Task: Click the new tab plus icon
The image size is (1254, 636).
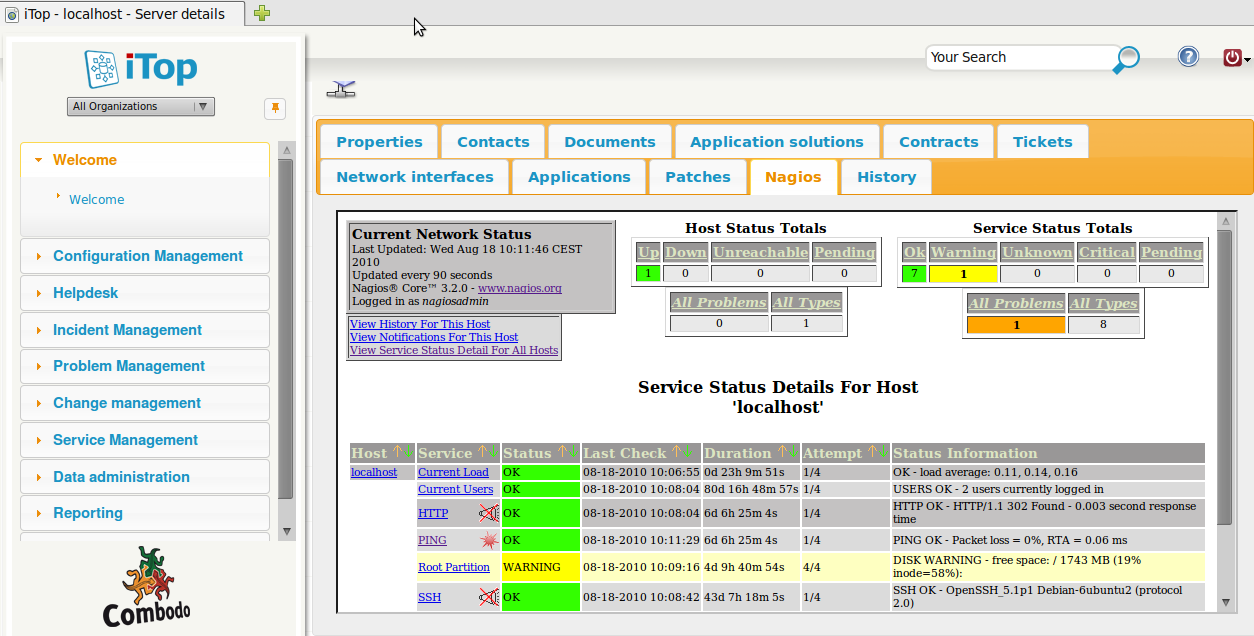Action: tap(262, 13)
